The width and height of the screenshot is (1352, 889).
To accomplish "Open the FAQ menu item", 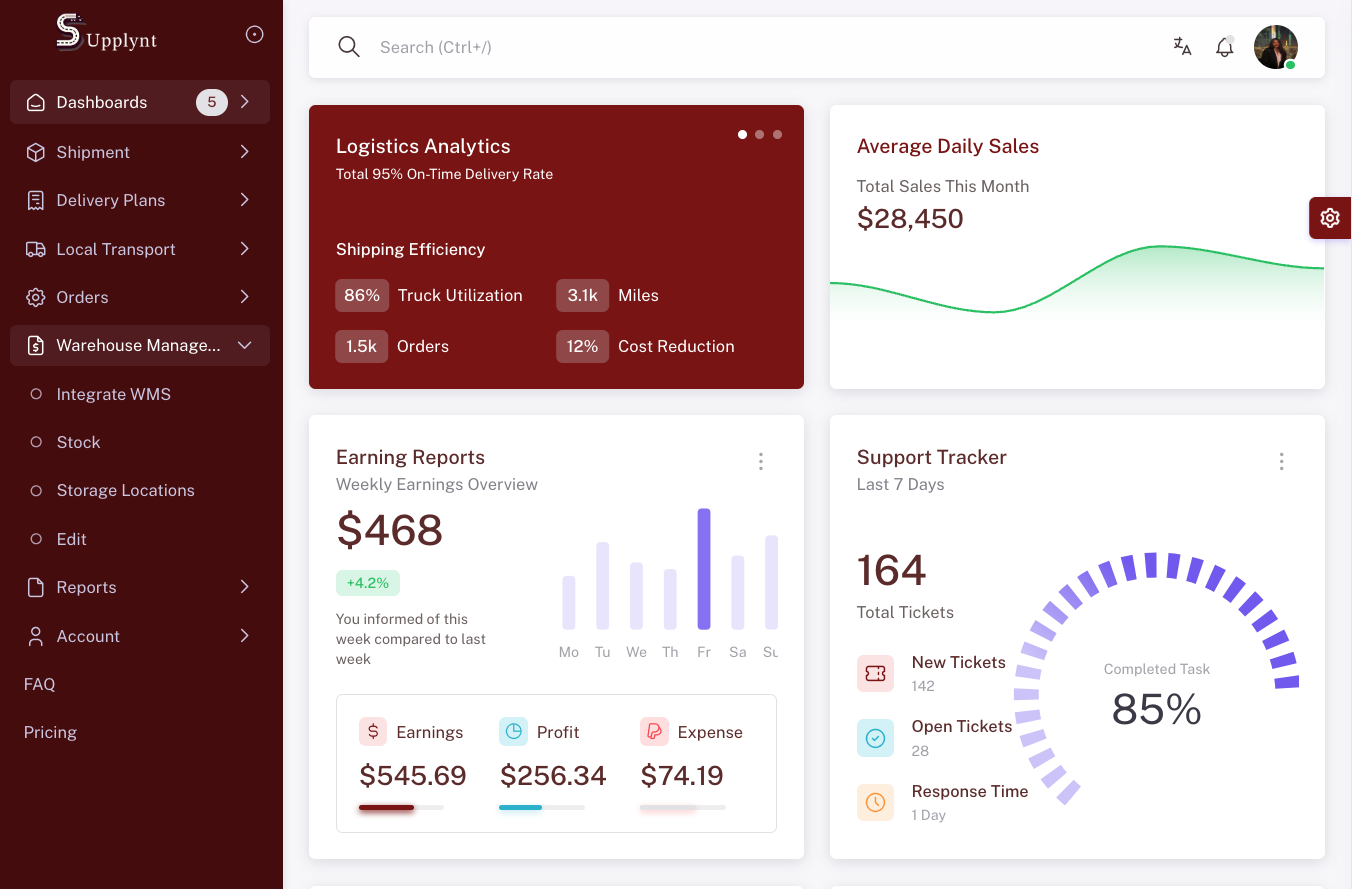I will [140, 684].
